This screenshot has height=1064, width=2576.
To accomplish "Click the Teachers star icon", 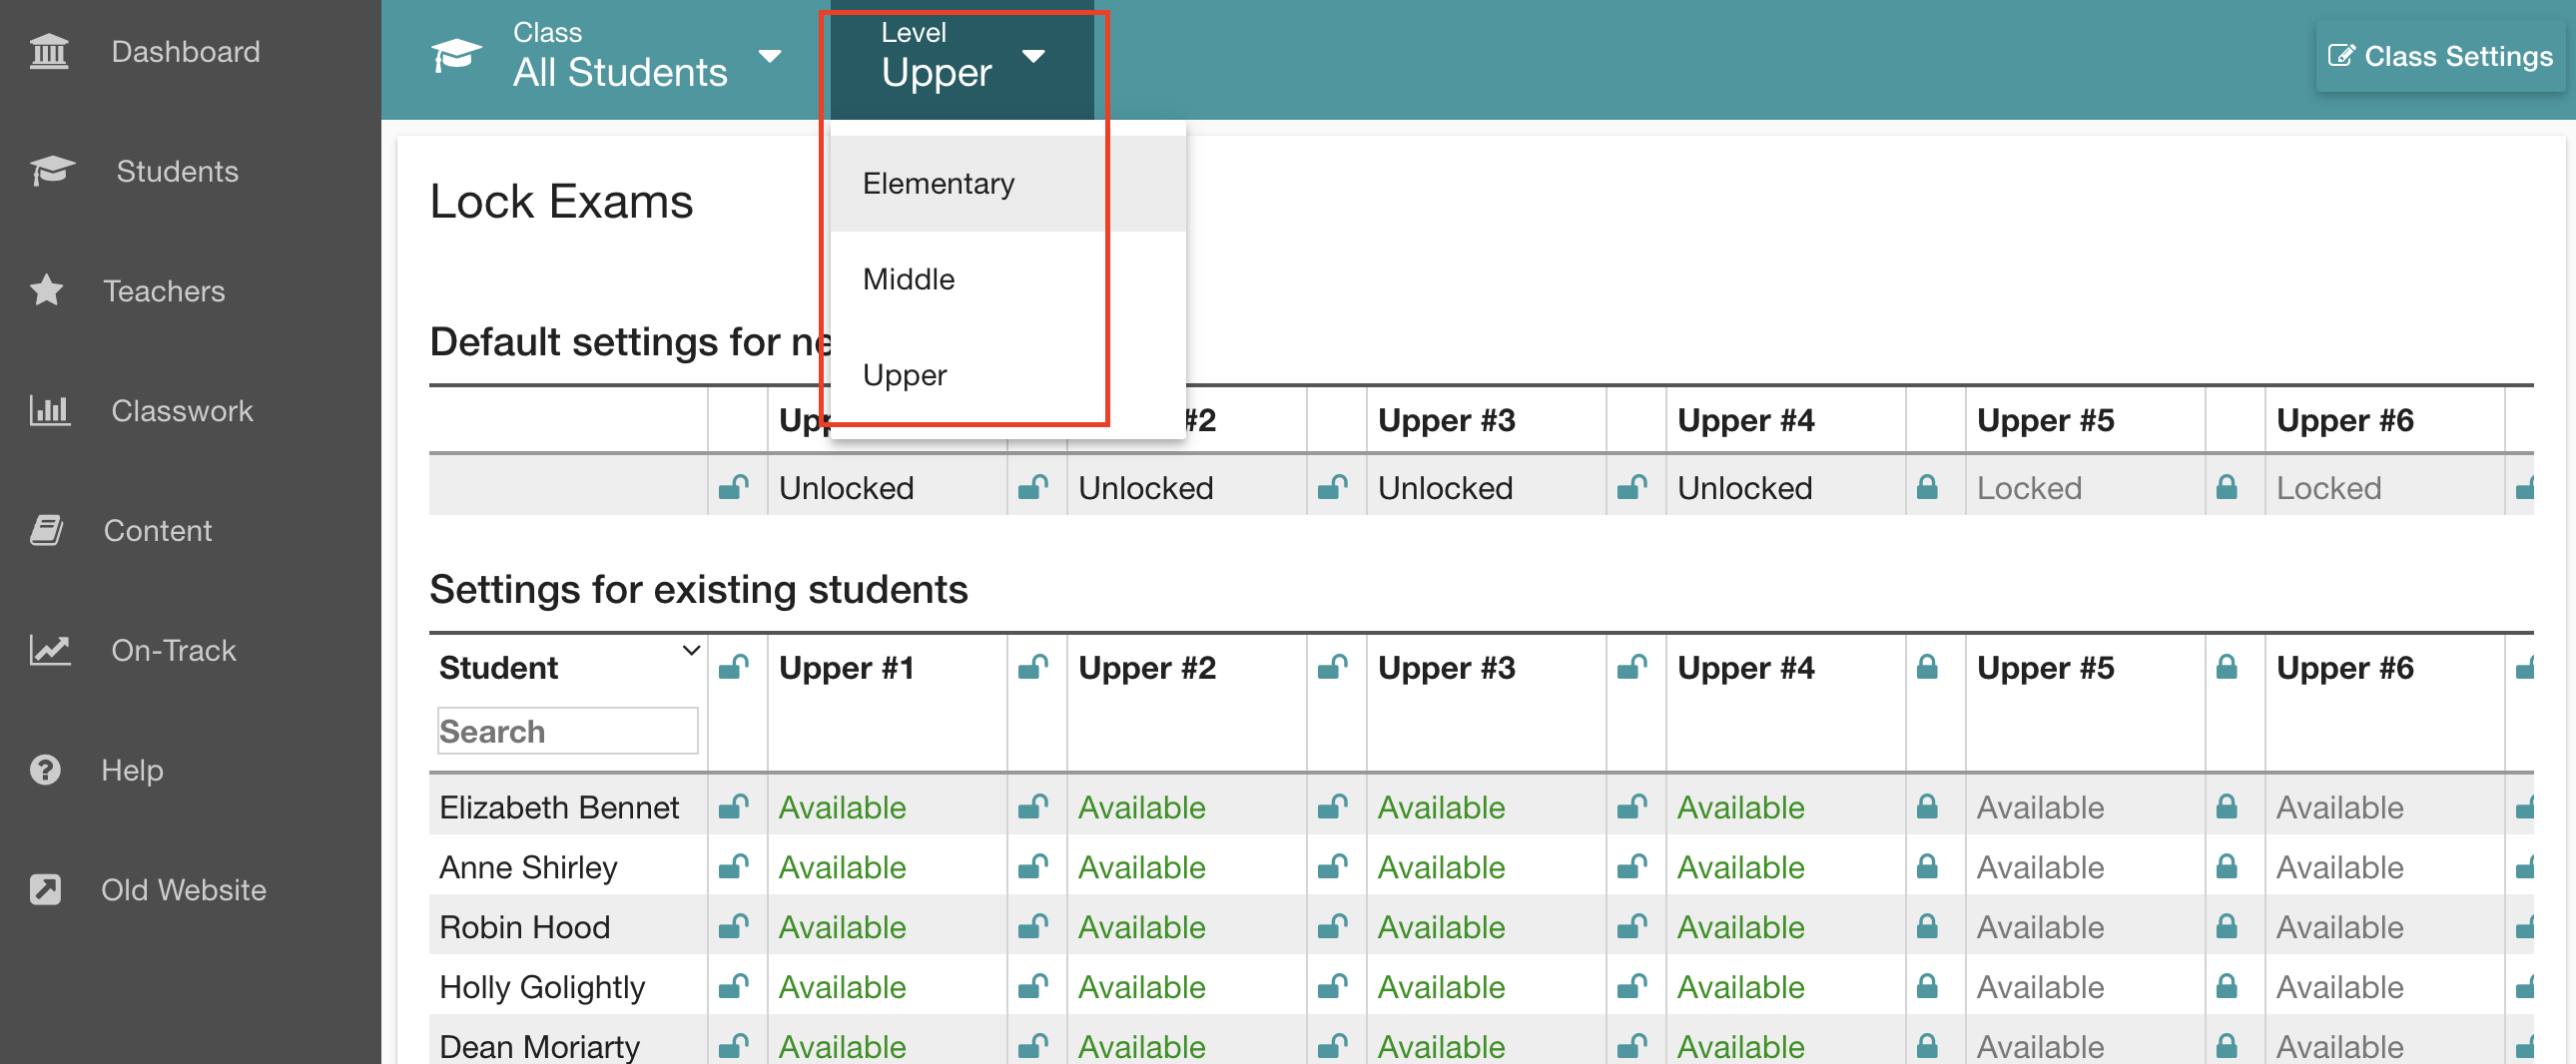I will (46, 291).
